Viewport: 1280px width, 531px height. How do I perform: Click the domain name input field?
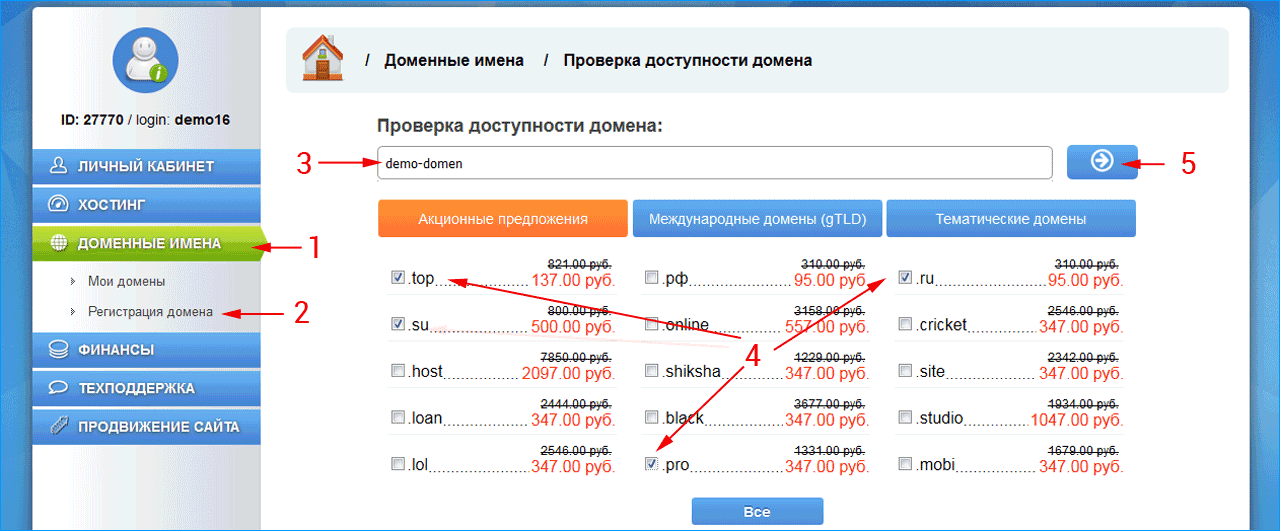714,163
